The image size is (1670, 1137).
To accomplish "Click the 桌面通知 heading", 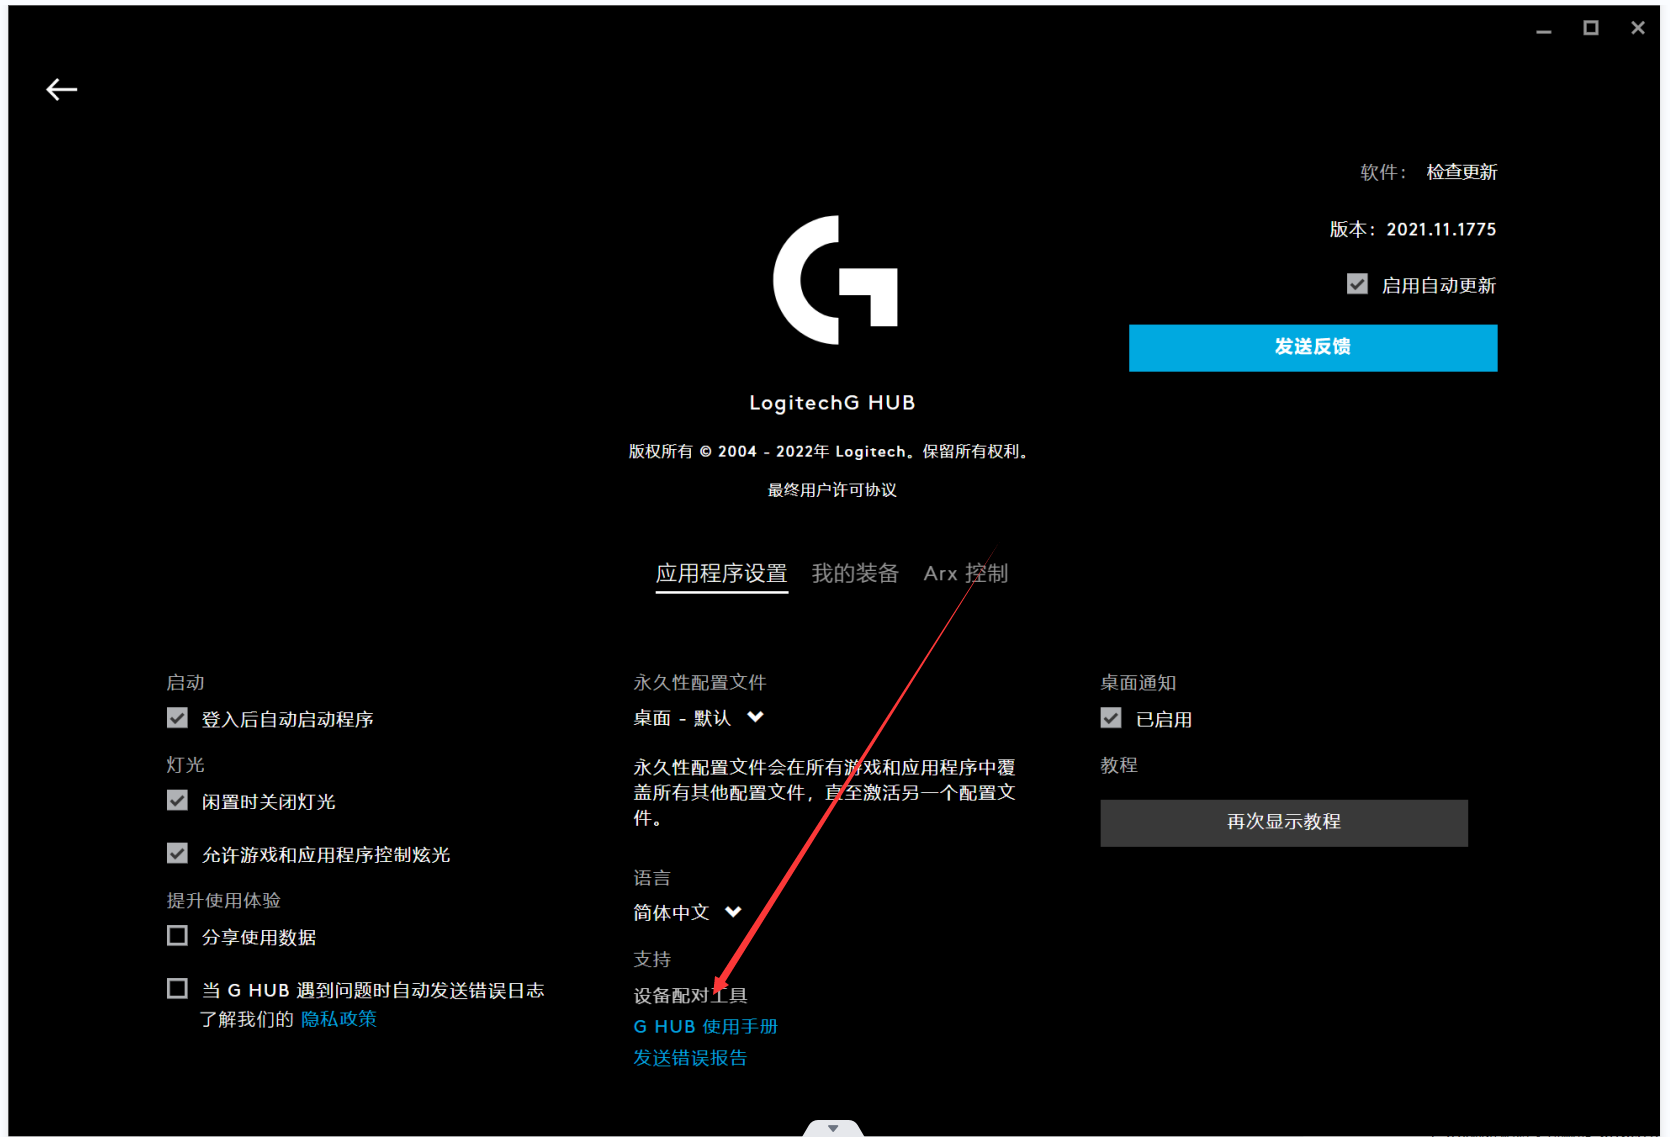I will [1138, 682].
